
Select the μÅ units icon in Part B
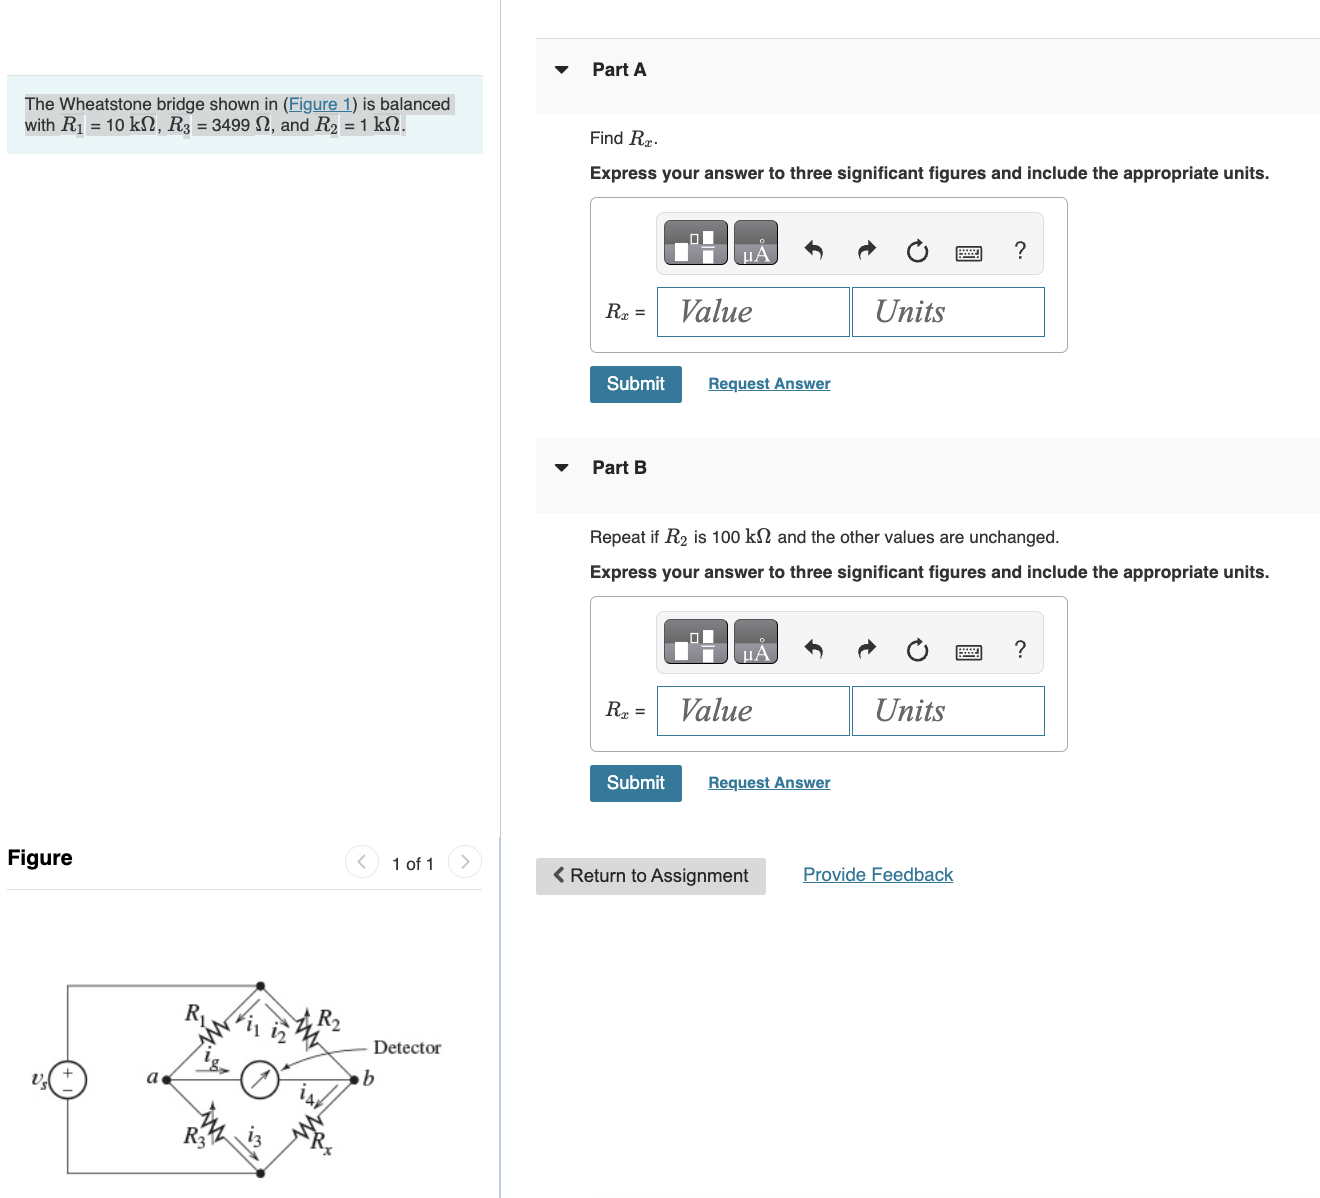tap(755, 641)
